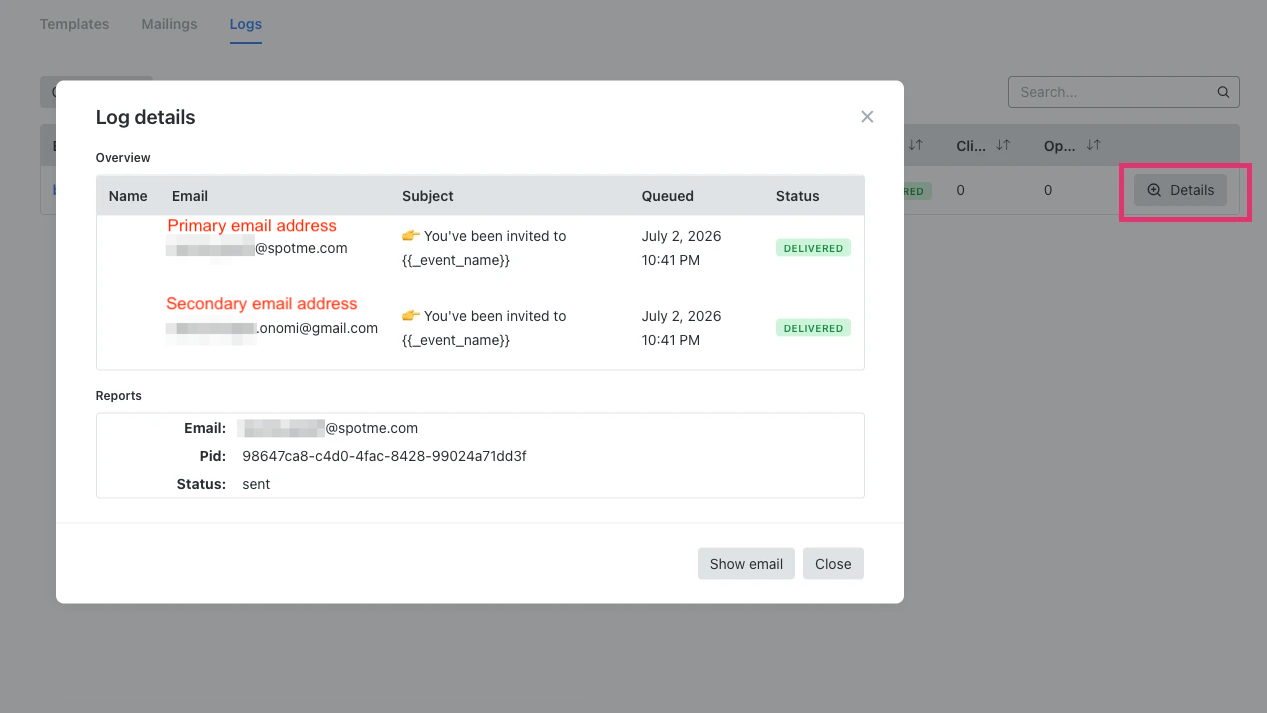The height and width of the screenshot is (713, 1267).
Task: Sort by the Cli... column using its arrows
Action: point(1003,146)
